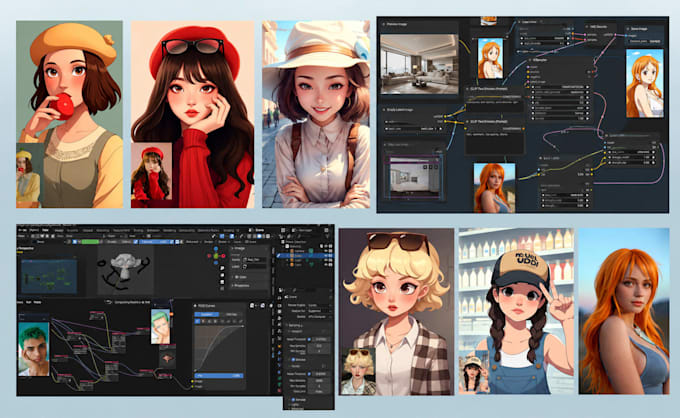The width and height of the screenshot is (680, 418).
Task: Click the filename_prefix field in Save Image node
Action: (x=645, y=41)
